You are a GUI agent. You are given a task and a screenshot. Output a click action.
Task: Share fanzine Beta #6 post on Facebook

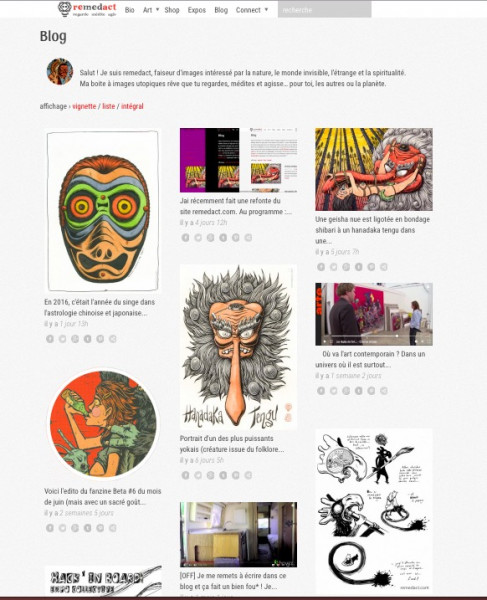(50, 528)
